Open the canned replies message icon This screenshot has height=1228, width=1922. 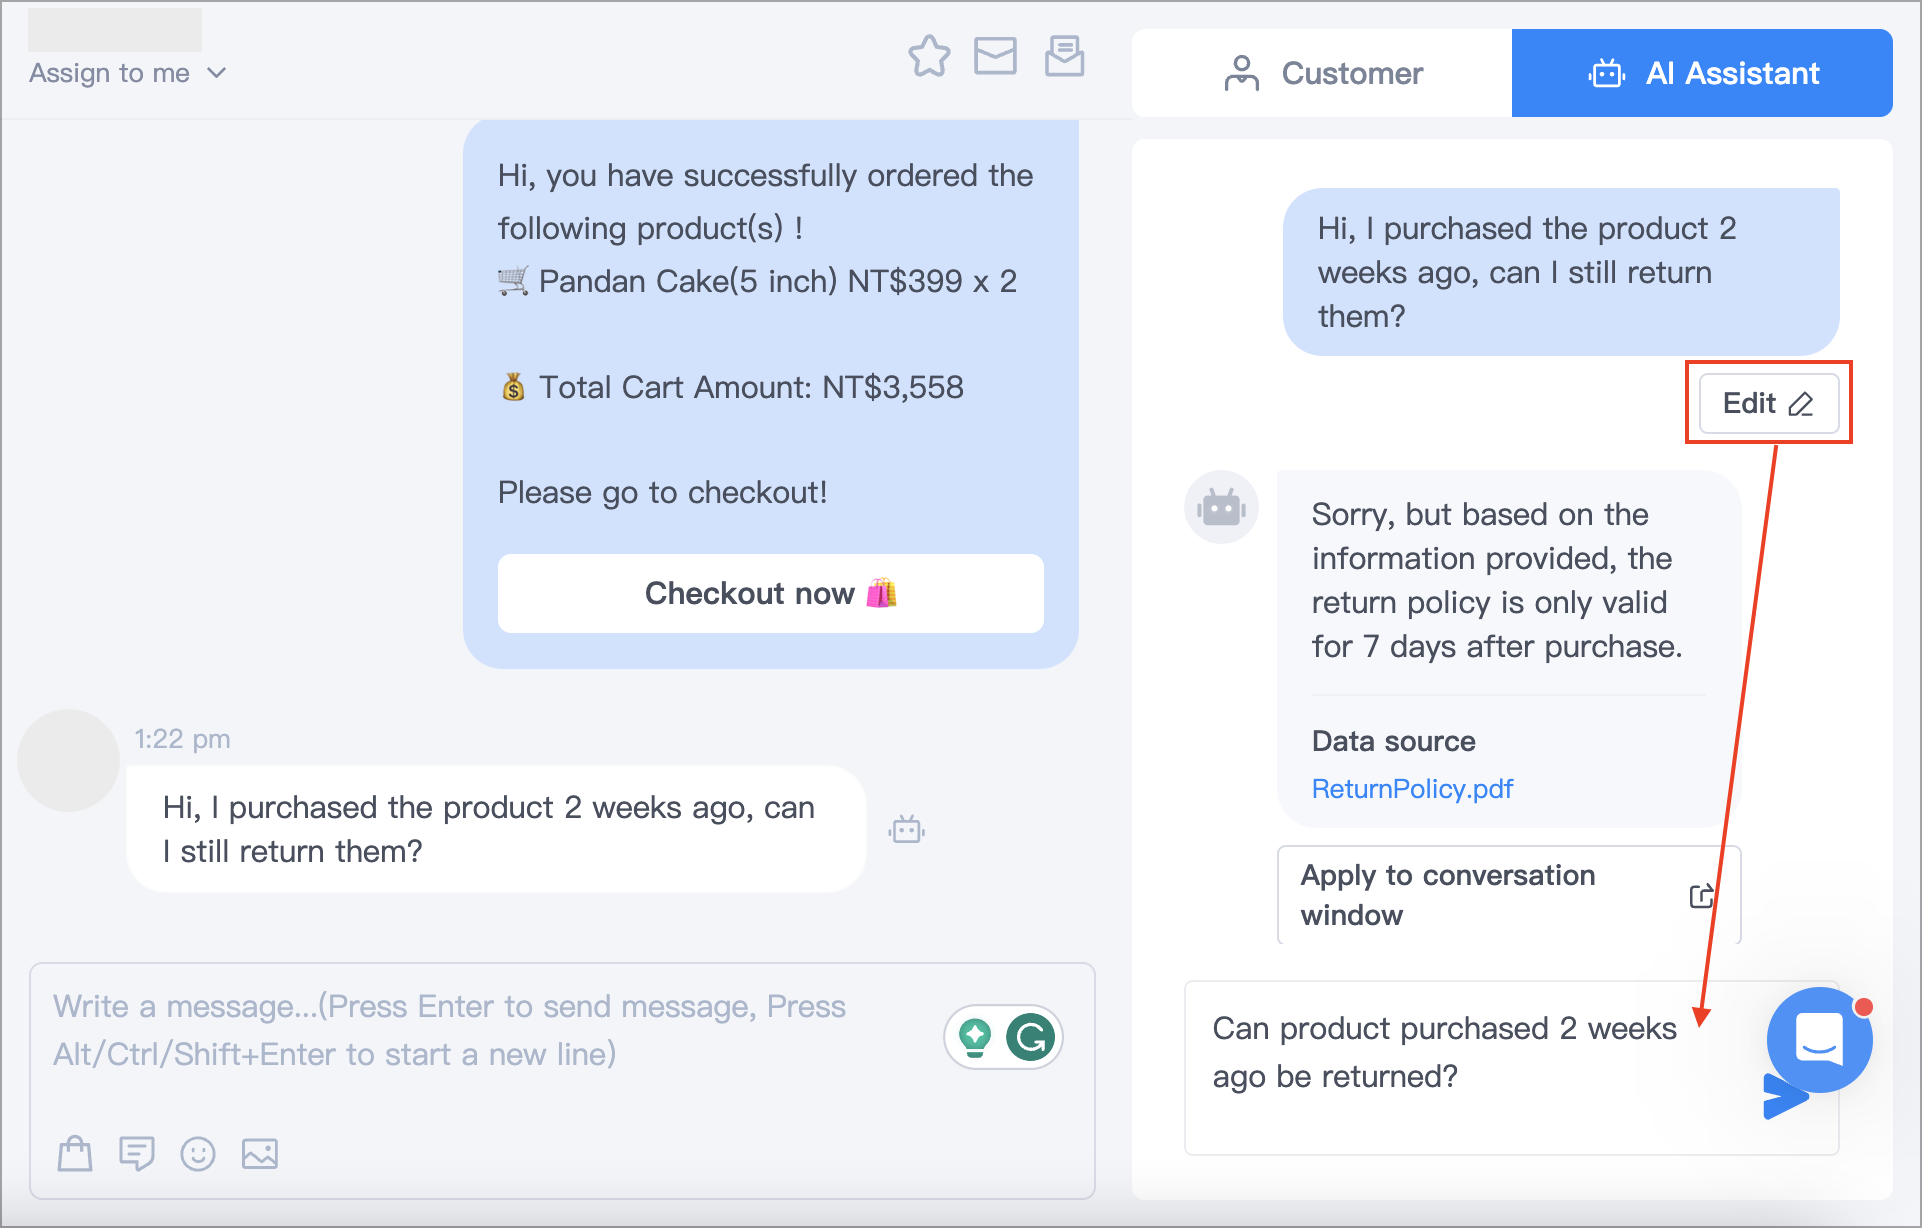click(136, 1153)
